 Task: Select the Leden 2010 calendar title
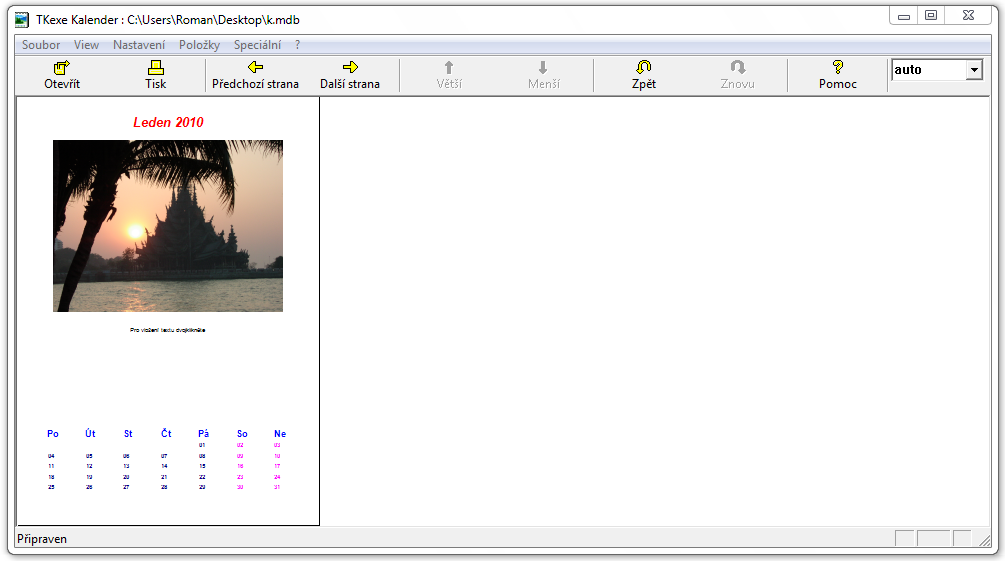coord(169,122)
